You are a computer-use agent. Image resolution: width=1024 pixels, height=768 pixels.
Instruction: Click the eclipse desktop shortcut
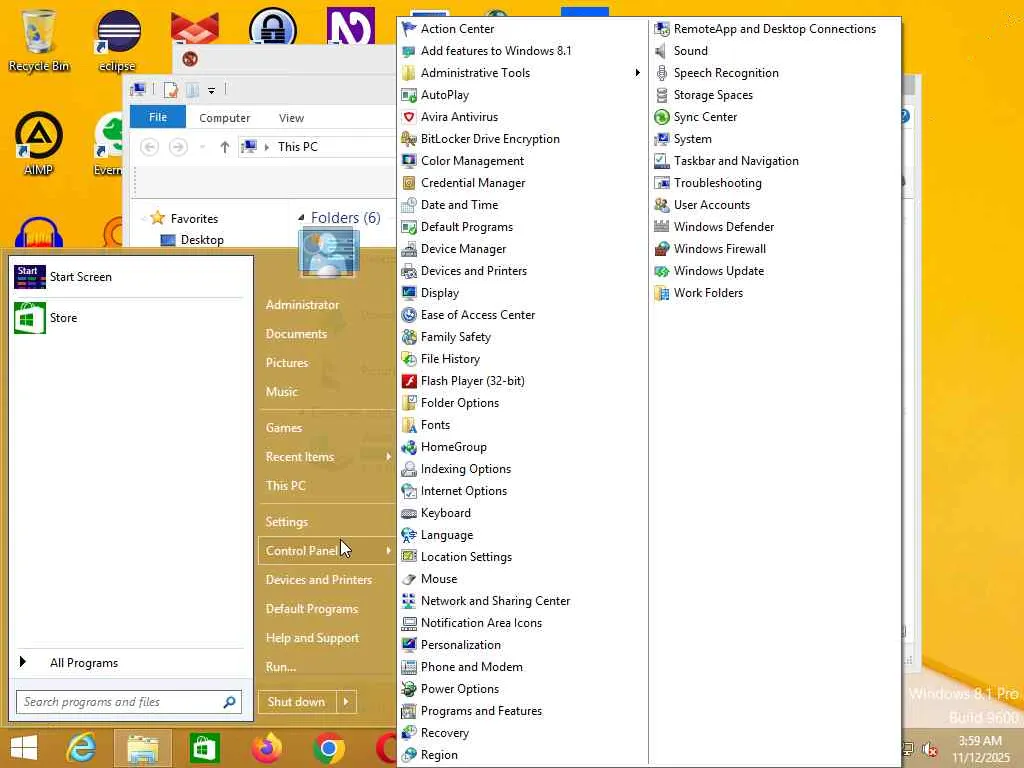click(x=118, y=40)
